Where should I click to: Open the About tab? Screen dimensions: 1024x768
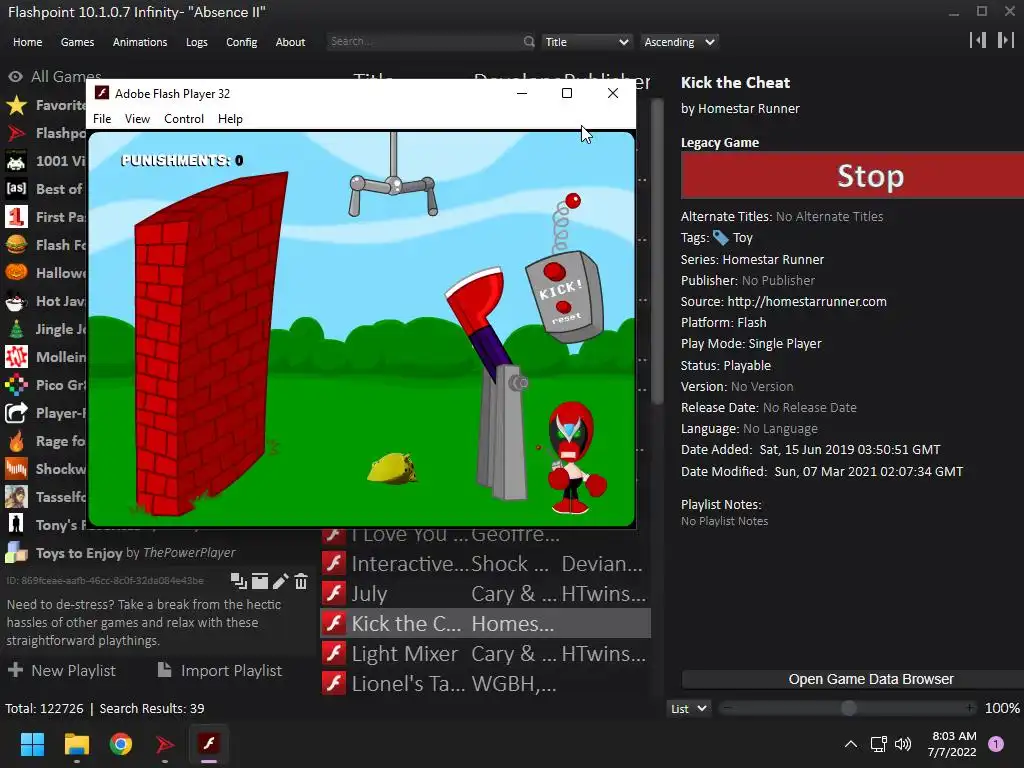290,42
